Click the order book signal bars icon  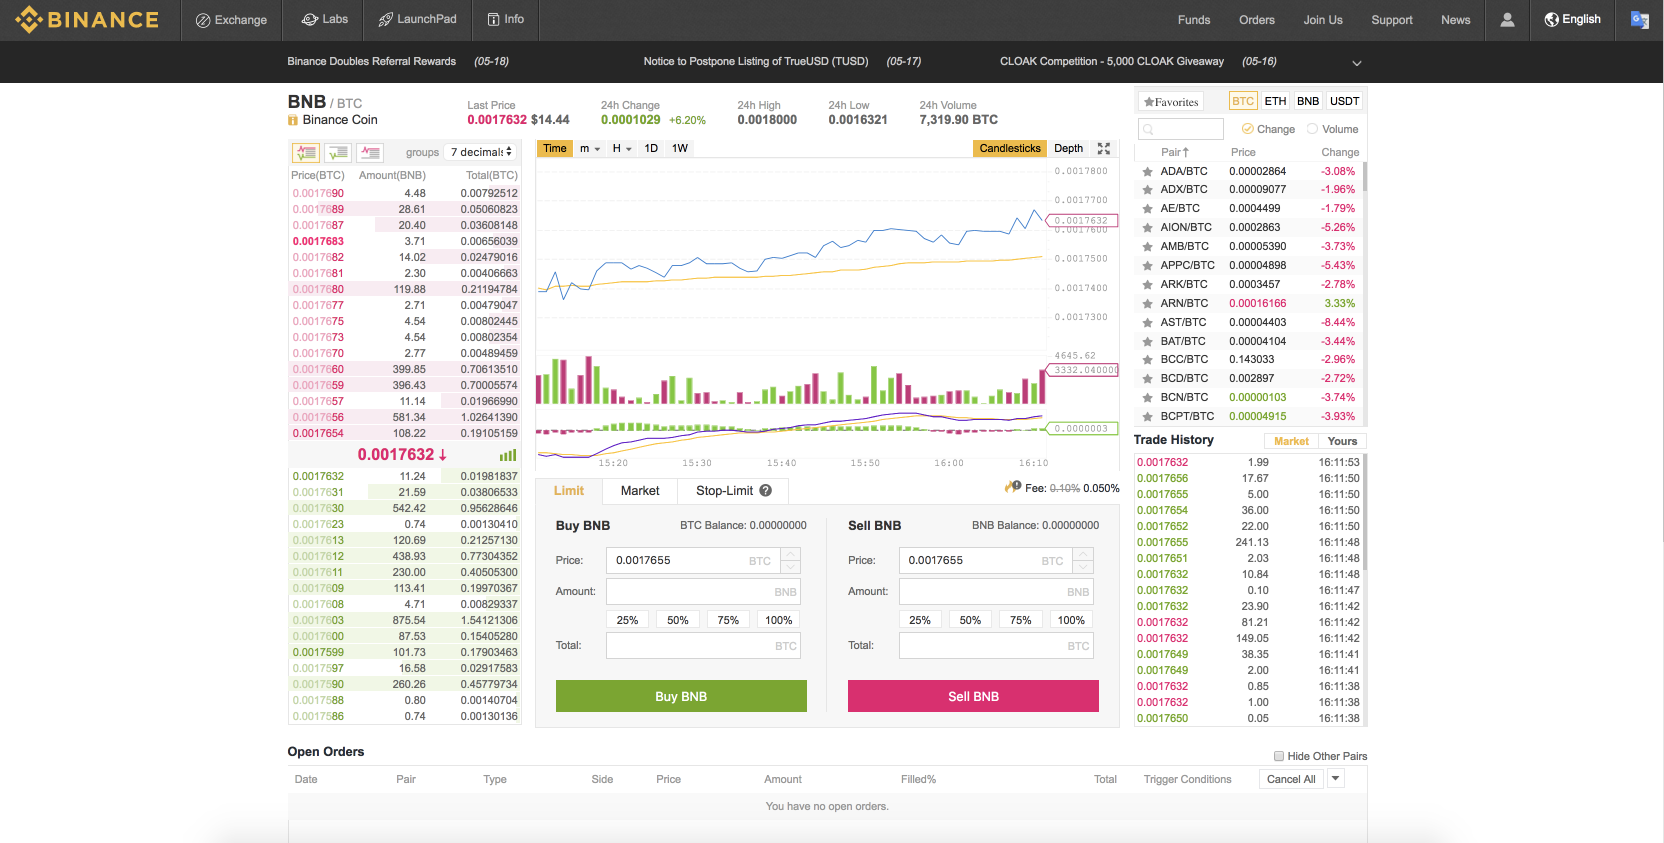[508, 455]
